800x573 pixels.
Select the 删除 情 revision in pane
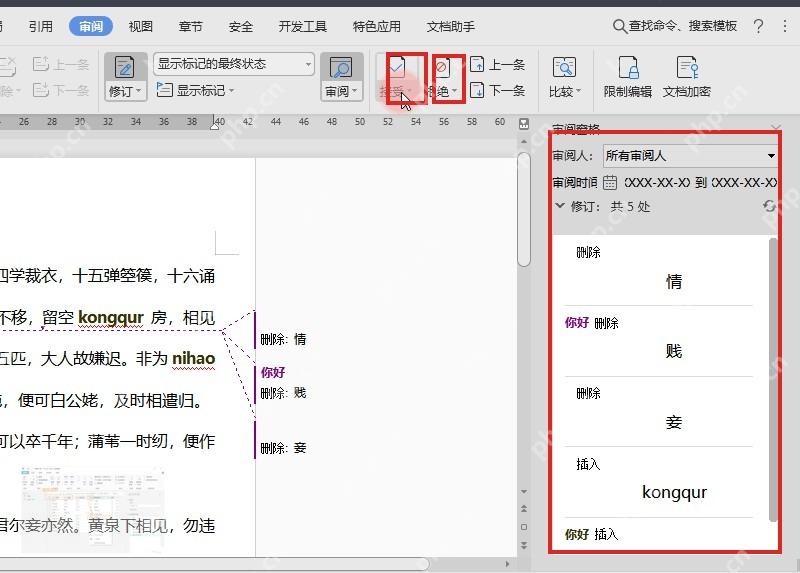(x=658, y=270)
